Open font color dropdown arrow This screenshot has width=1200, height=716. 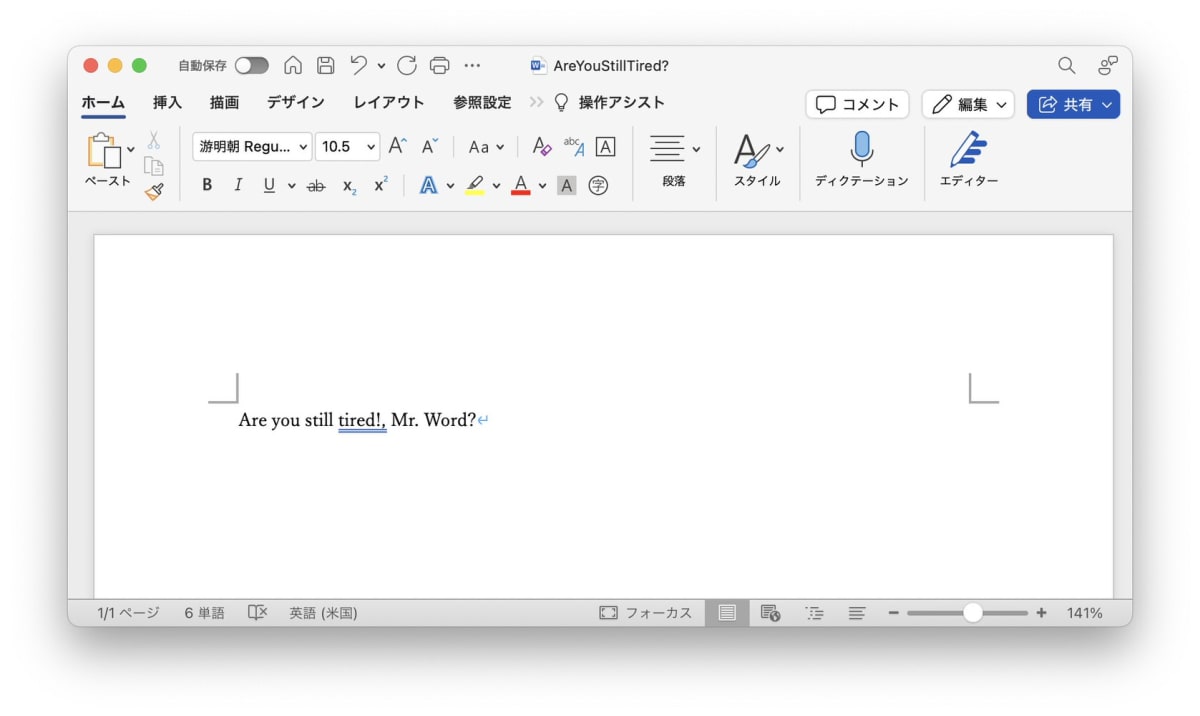pos(542,186)
